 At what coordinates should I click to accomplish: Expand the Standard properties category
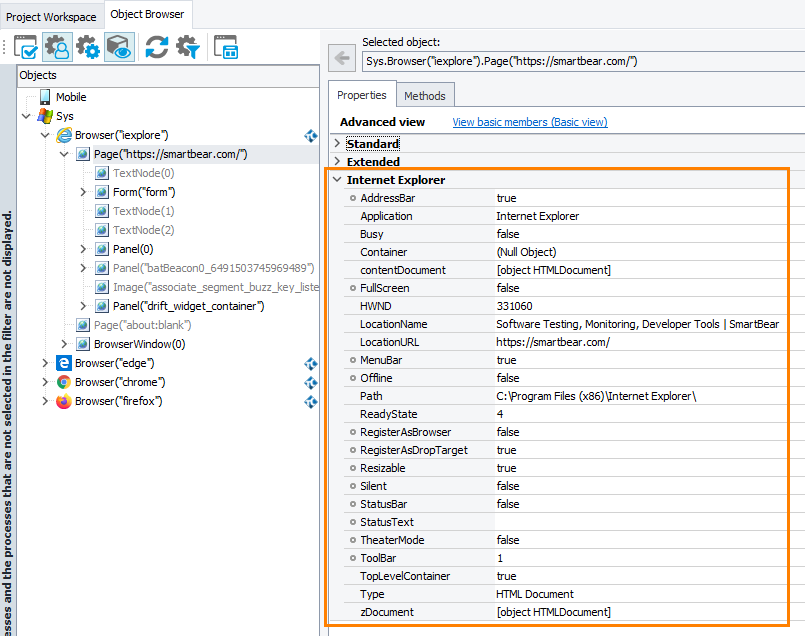(x=338, y=143)
